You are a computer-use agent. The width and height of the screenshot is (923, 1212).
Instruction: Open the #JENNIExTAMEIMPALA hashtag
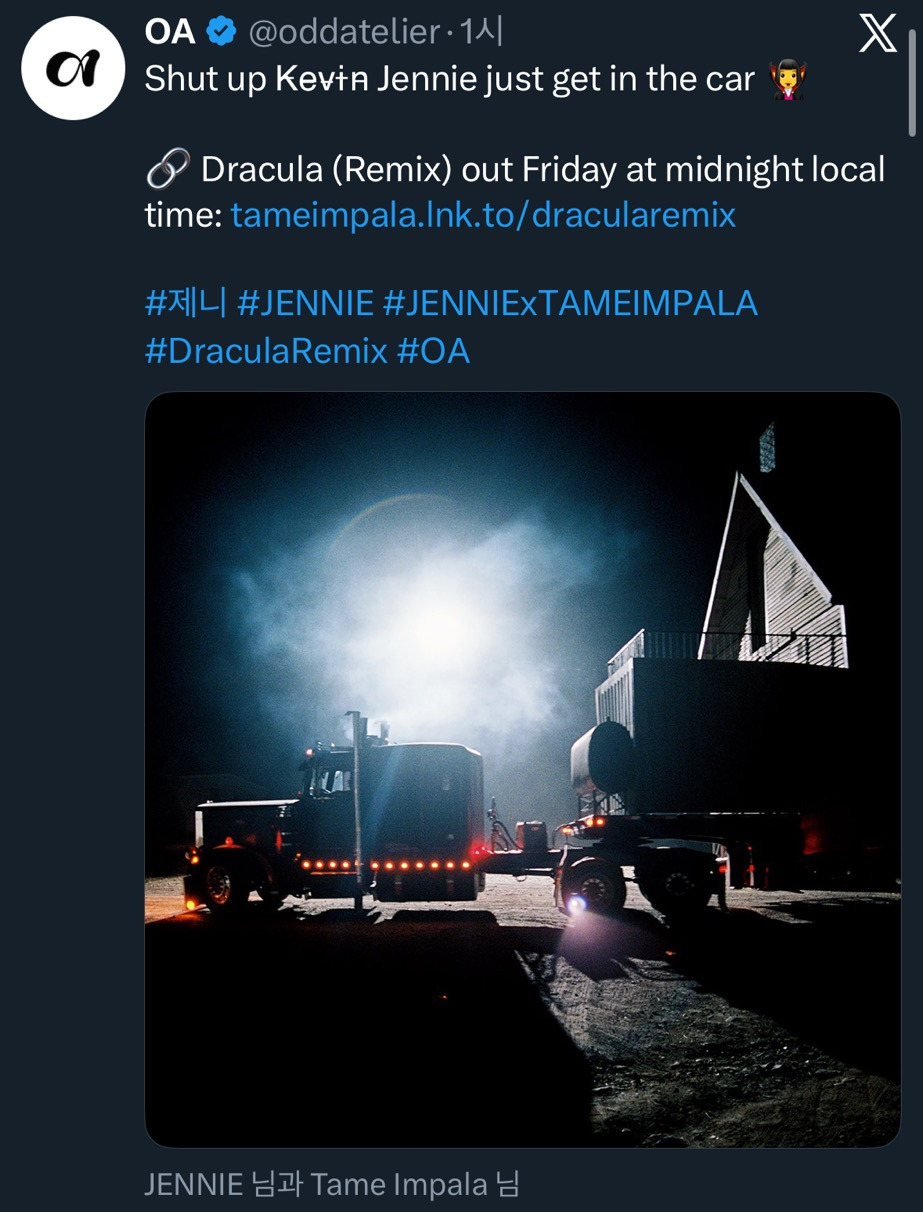coord(570,303)
